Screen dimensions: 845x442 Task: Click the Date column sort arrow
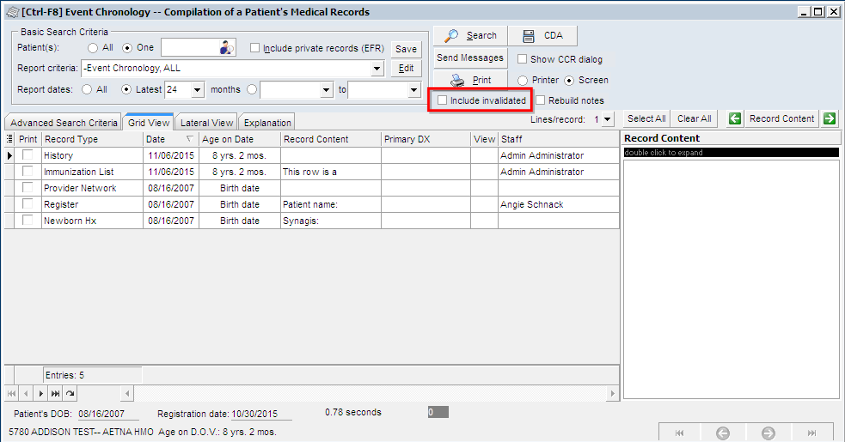[189, 139]
